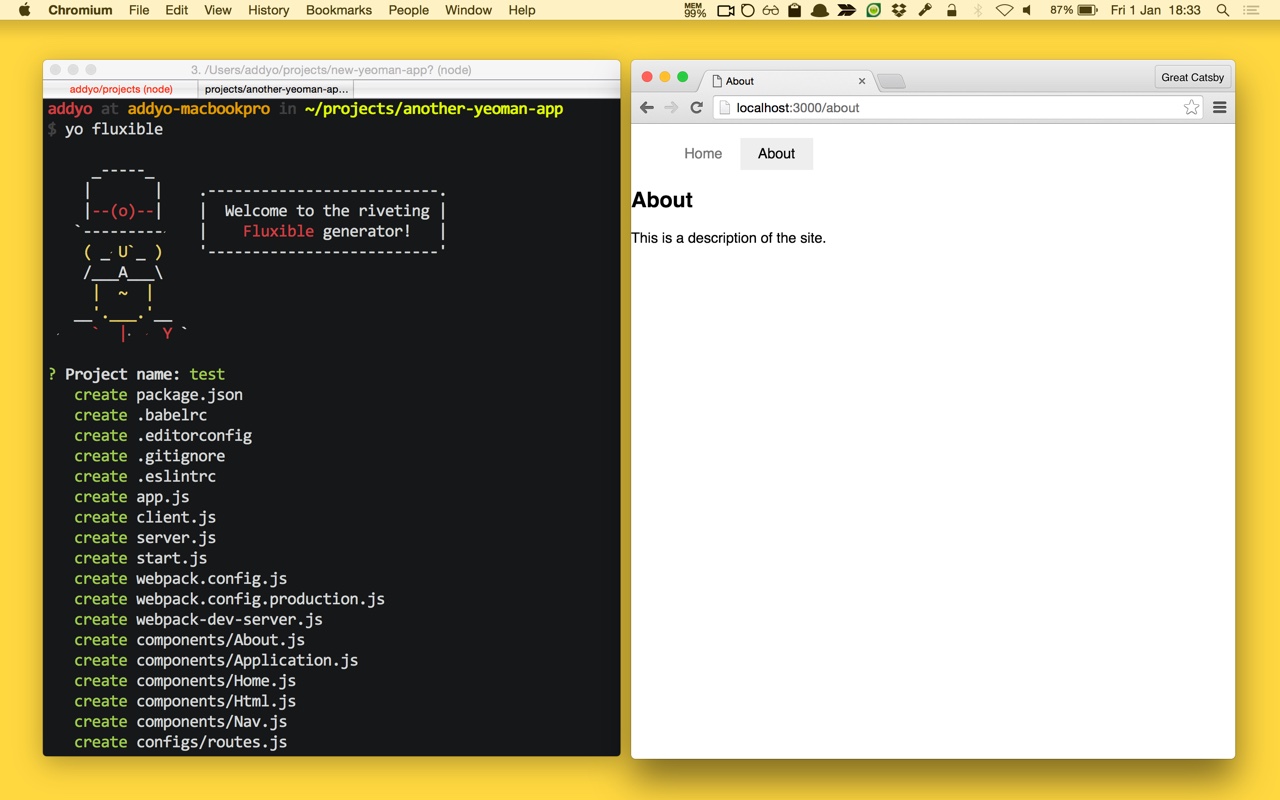Open the Wi-Fi status menu

tap(1003, 10)
